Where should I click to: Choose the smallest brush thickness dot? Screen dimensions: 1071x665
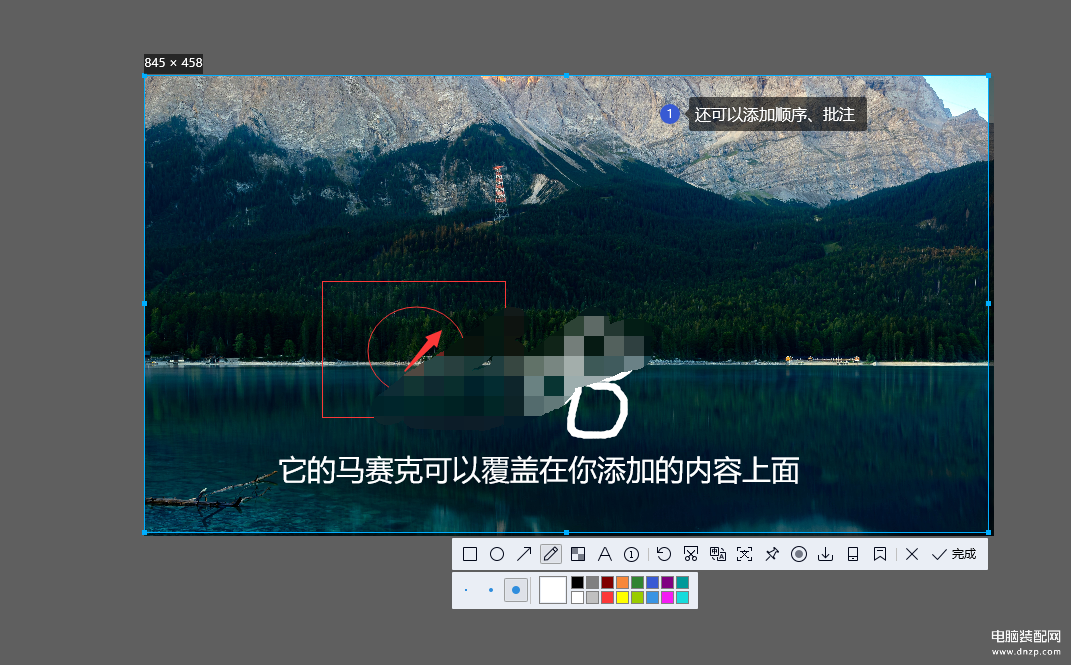pos(466,590)
